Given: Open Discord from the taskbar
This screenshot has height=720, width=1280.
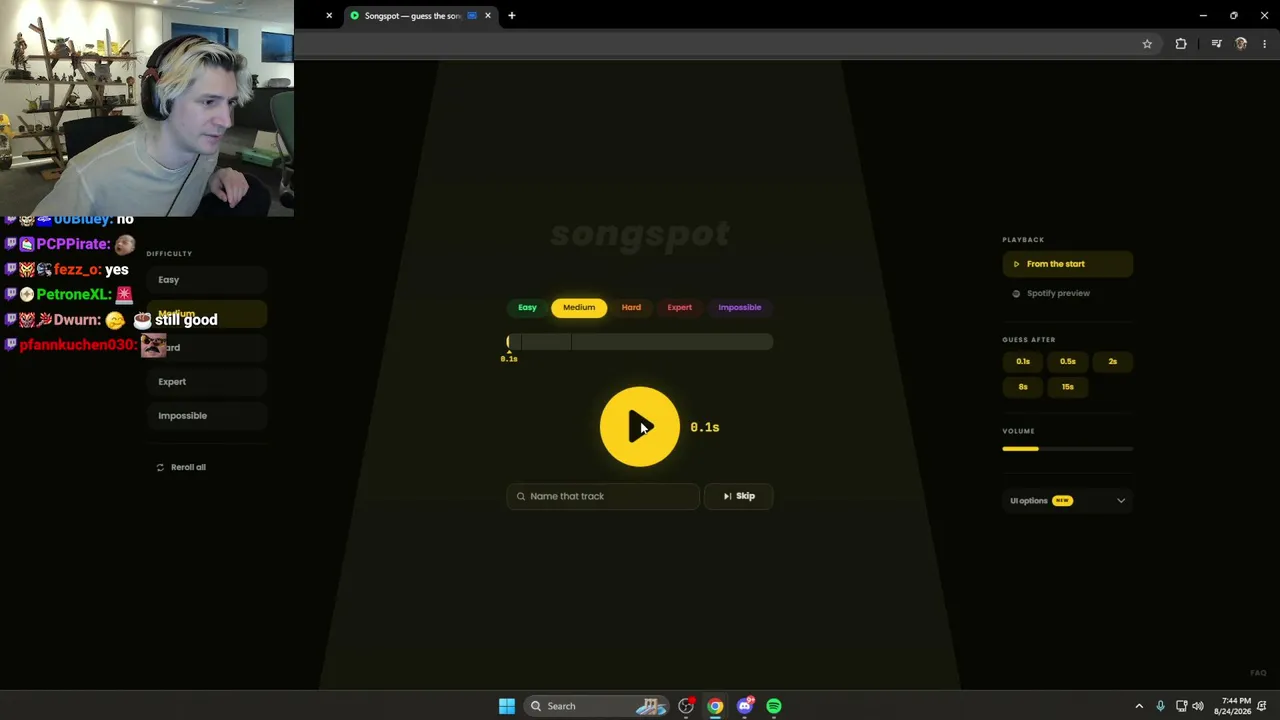Looking at the screenshot, I should pyautogui.click(x=744, y=706).
